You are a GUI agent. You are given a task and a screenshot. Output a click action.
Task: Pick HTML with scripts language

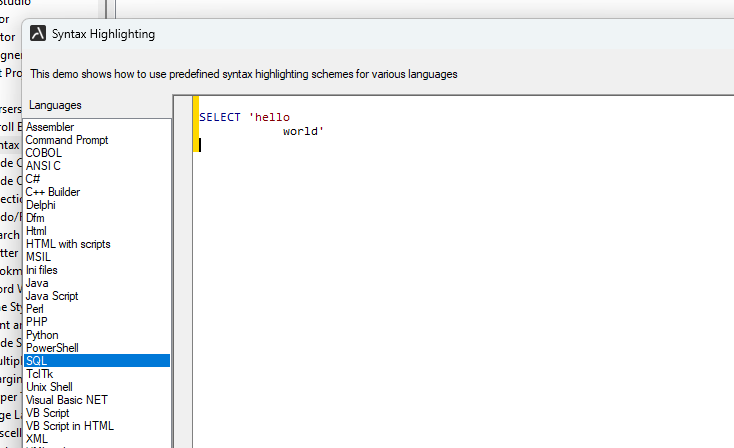(68, 244)
